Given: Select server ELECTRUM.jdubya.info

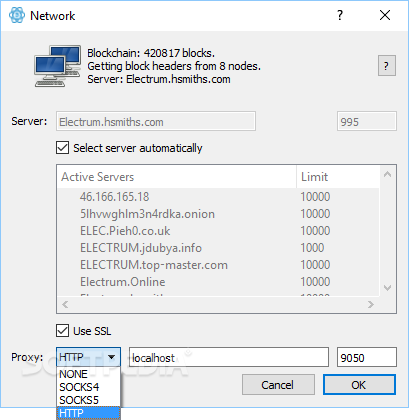Looking at the screenshot, I should click(x=141, y=248).
